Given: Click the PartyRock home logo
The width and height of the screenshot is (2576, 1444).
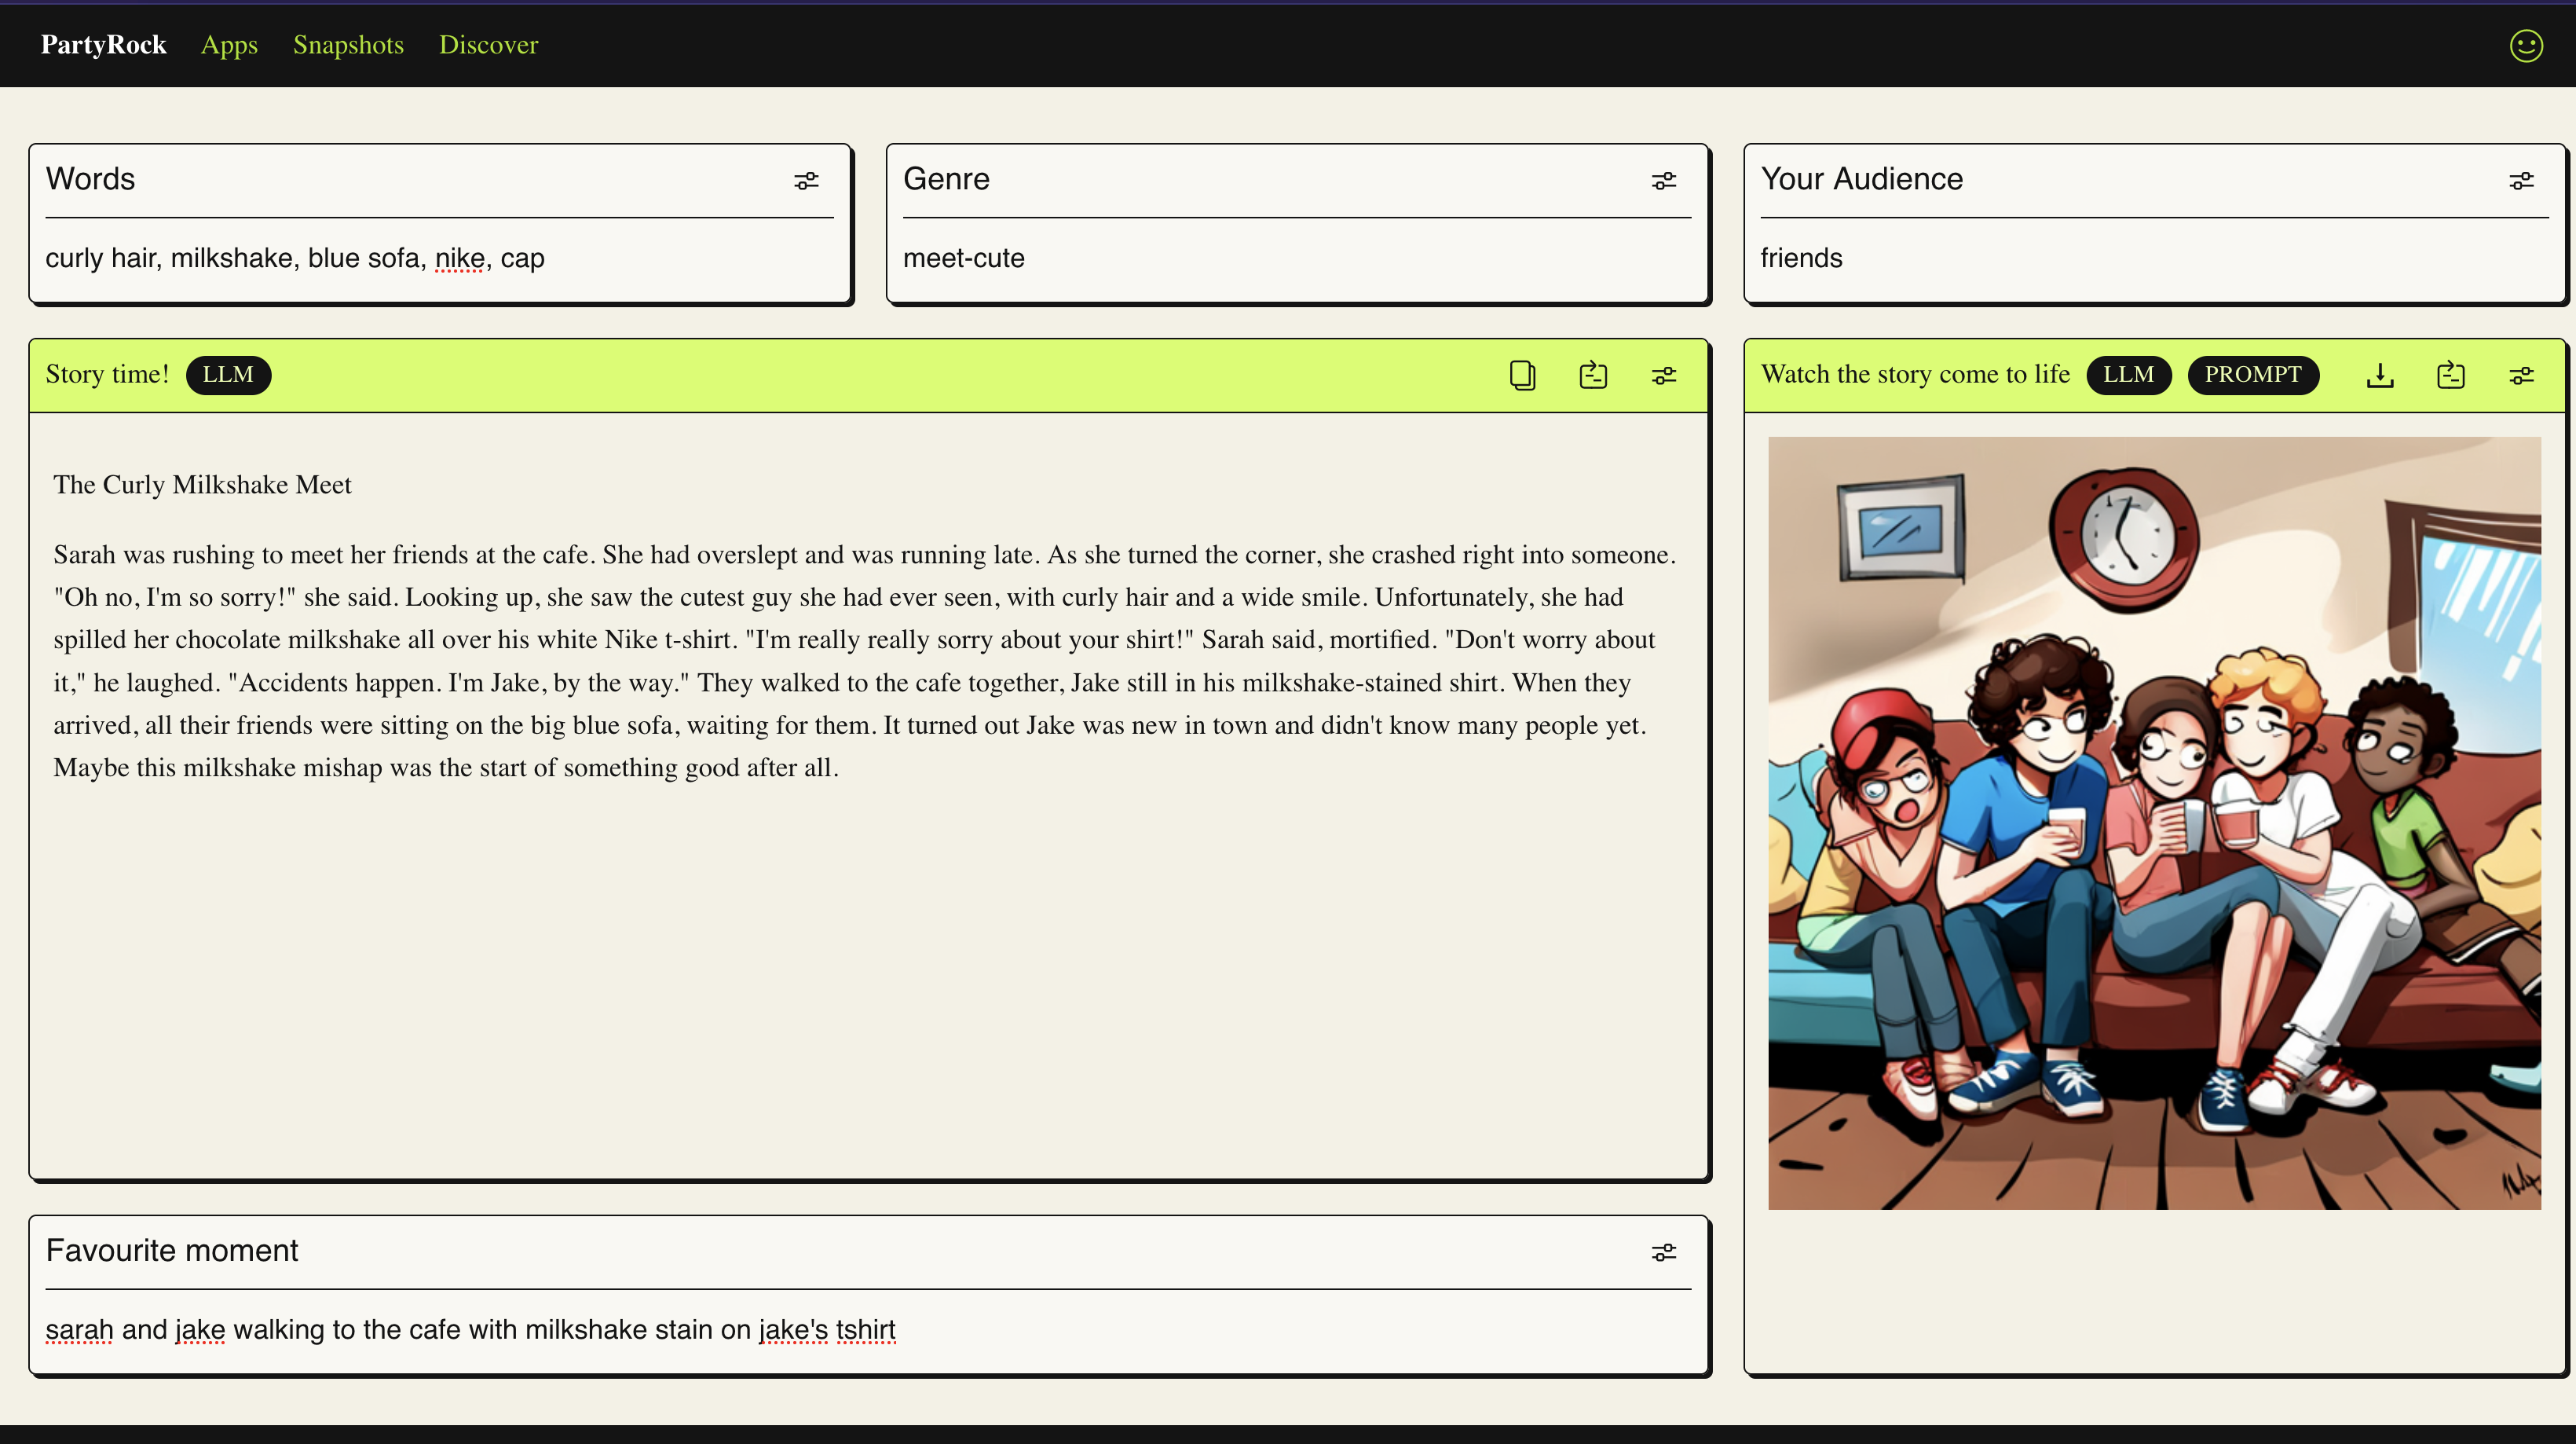Looking at the screenshot, I should 103,45.
